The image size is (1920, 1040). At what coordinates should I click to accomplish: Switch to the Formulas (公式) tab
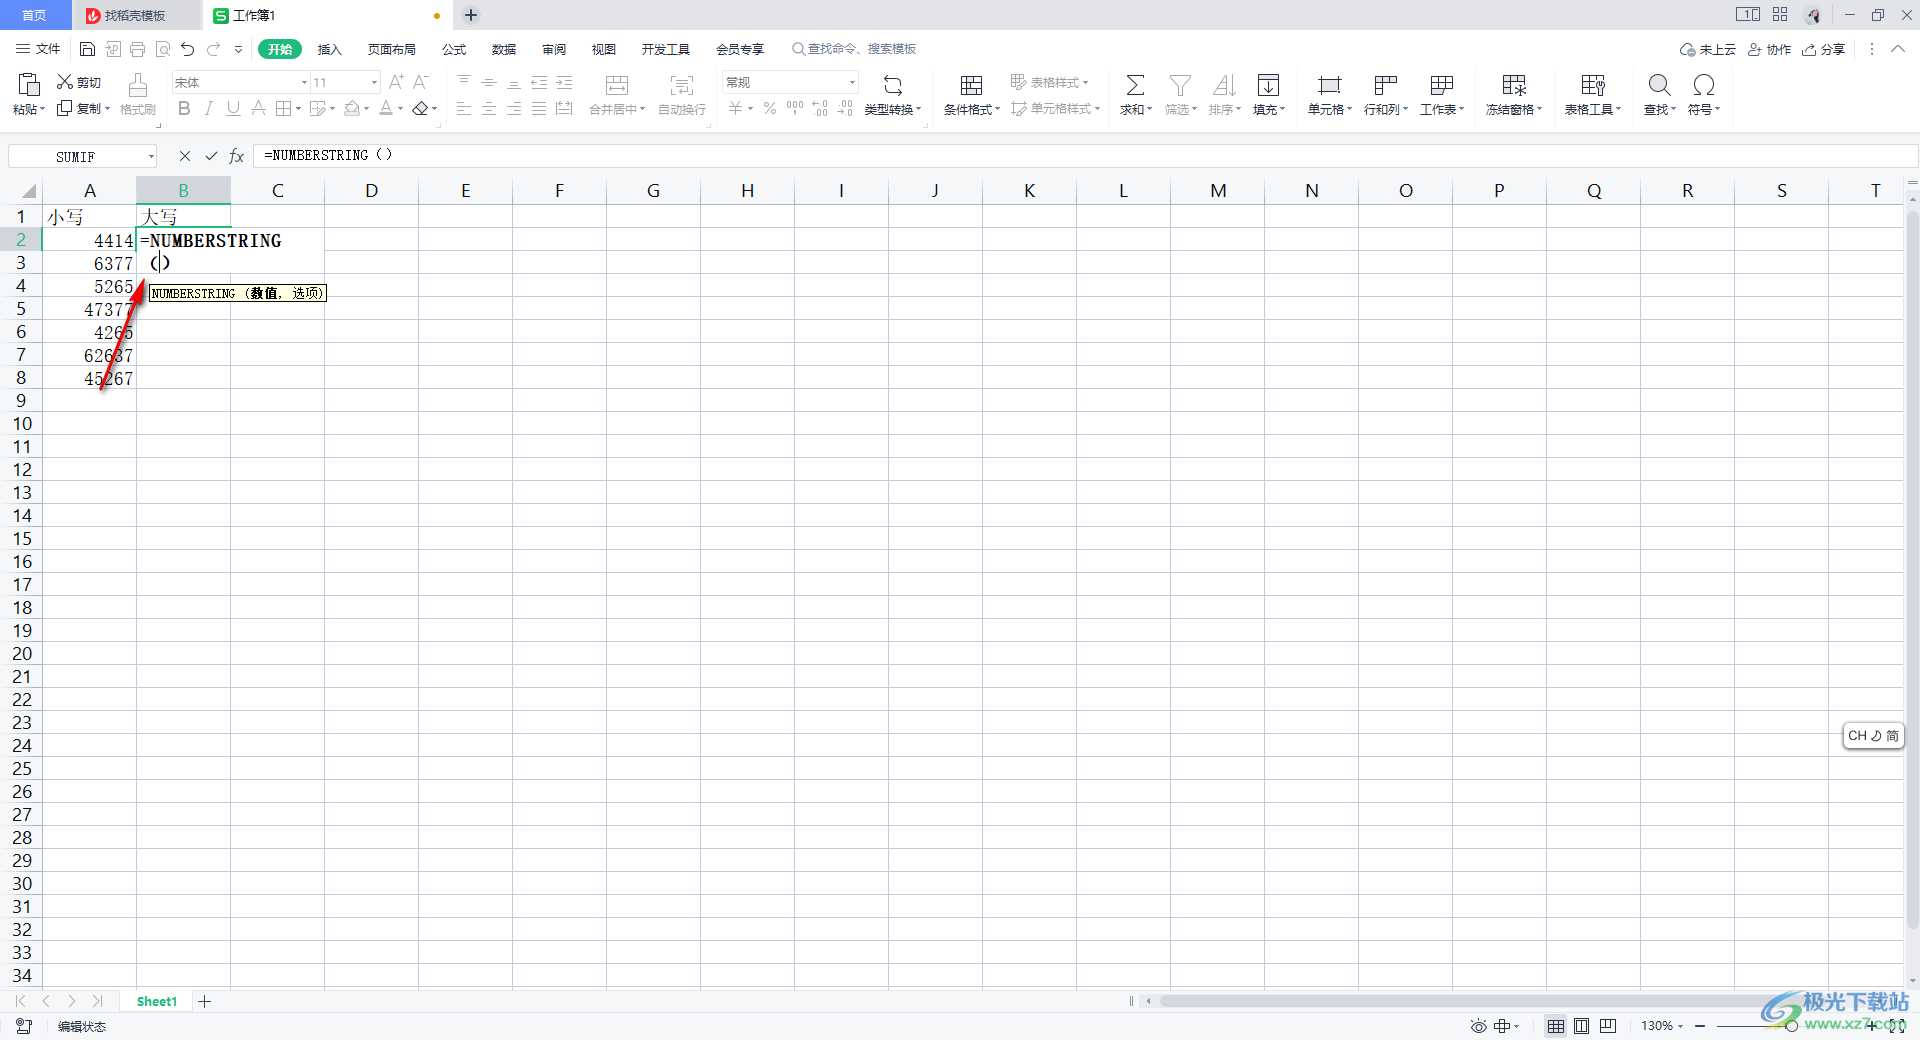tap(454, 49)
